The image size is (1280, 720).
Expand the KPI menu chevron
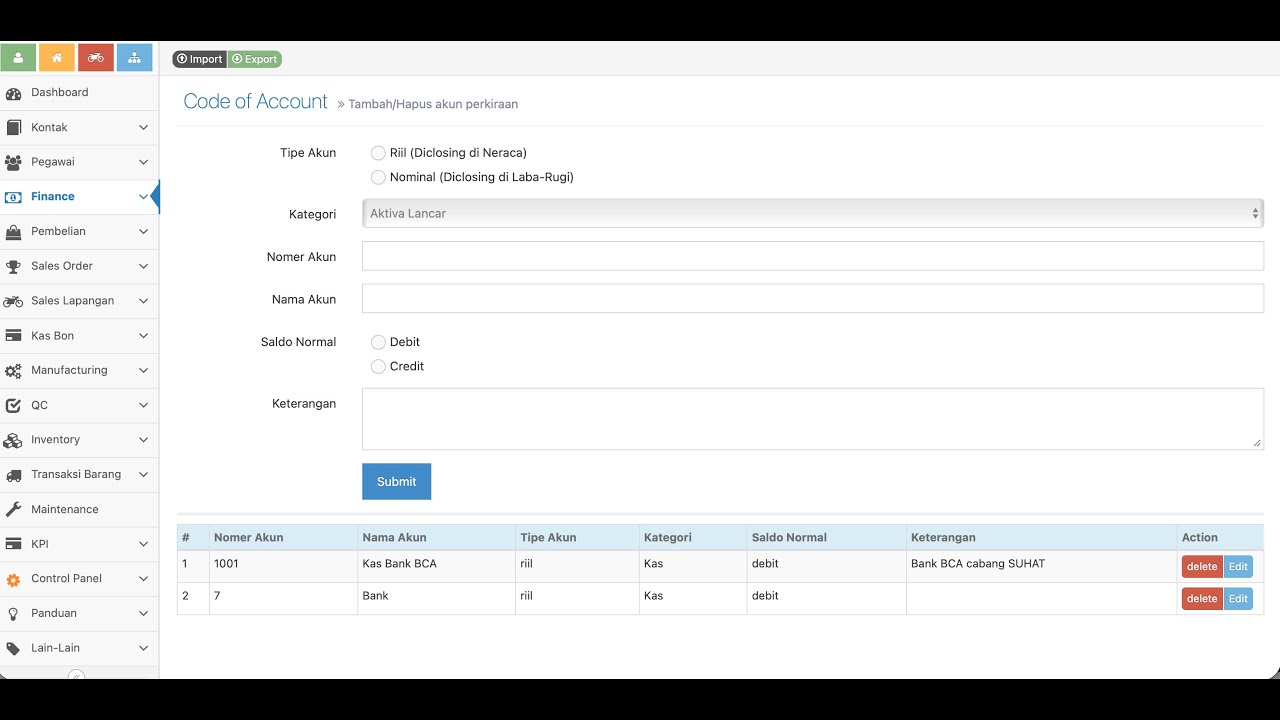(143, 544)
